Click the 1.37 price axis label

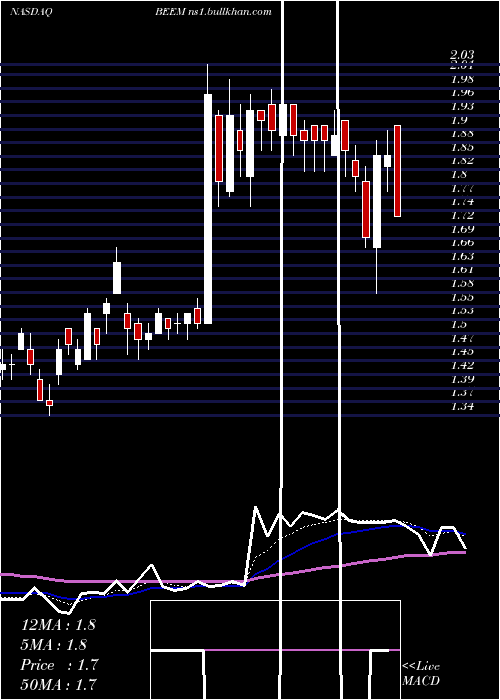pos(462,393)
